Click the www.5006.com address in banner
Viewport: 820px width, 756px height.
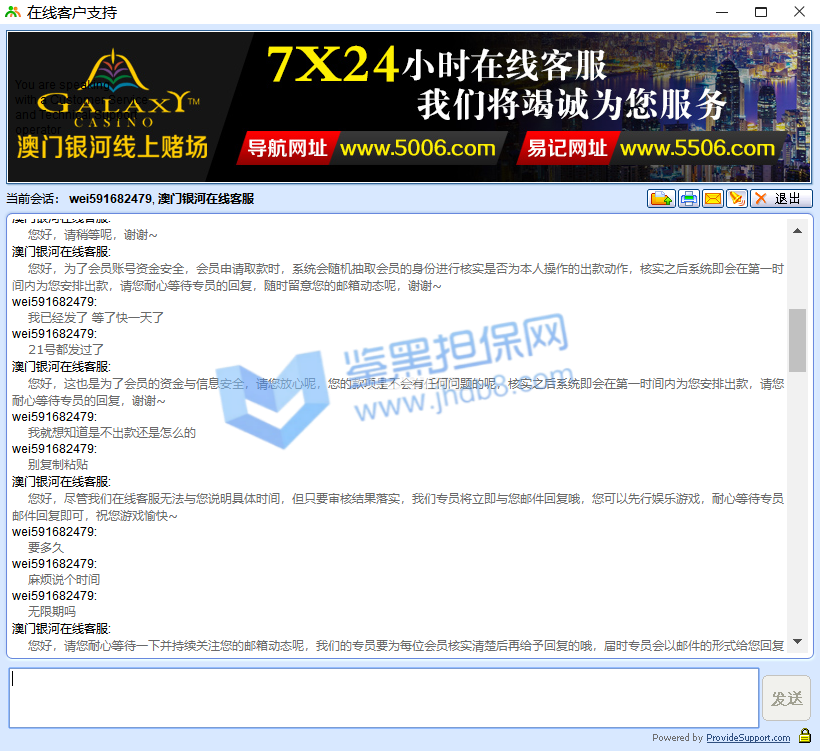[x=416, y=149]
